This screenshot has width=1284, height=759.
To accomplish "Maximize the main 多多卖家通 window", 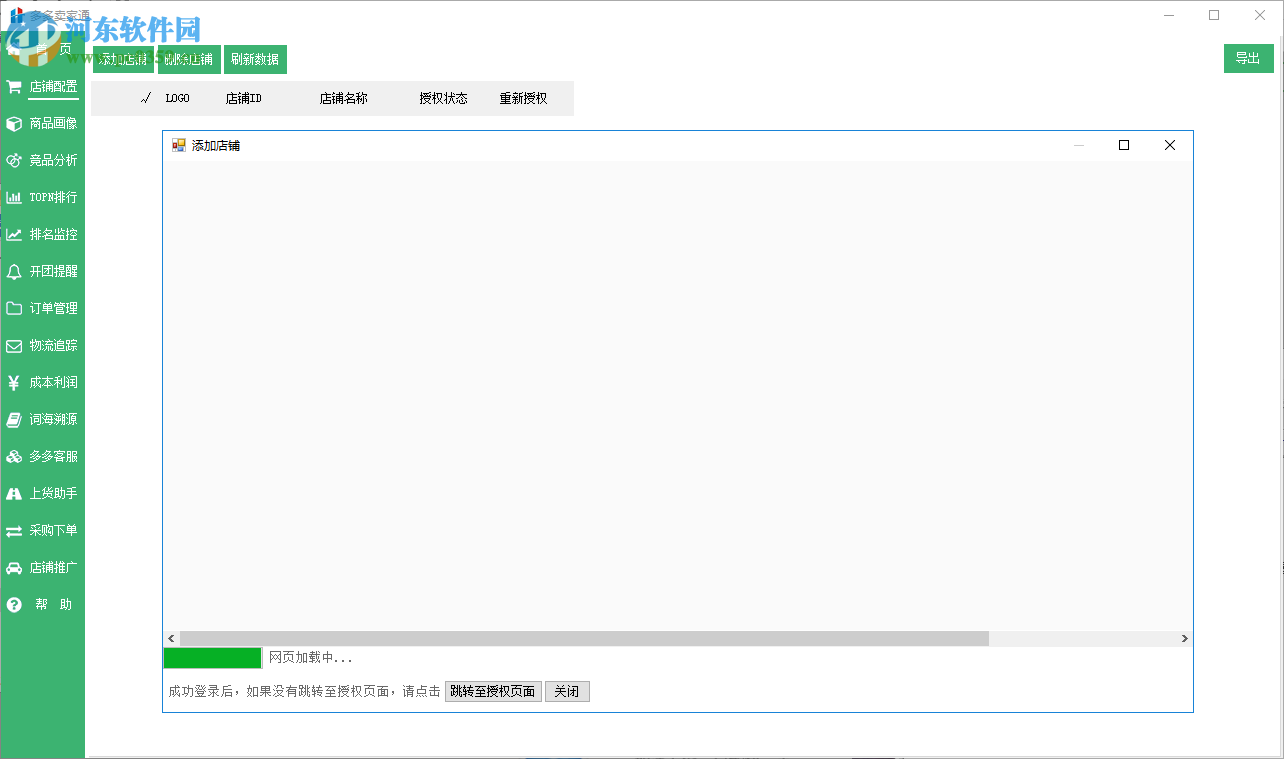I will [x=1214, y=15].
